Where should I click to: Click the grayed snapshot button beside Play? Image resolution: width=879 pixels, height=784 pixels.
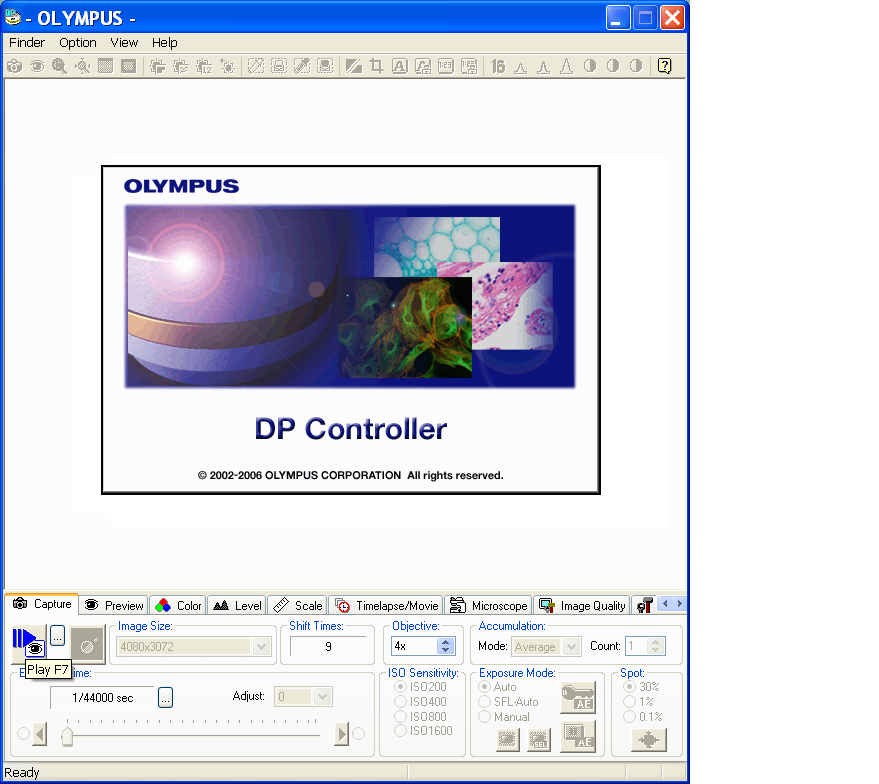point(87,644)
